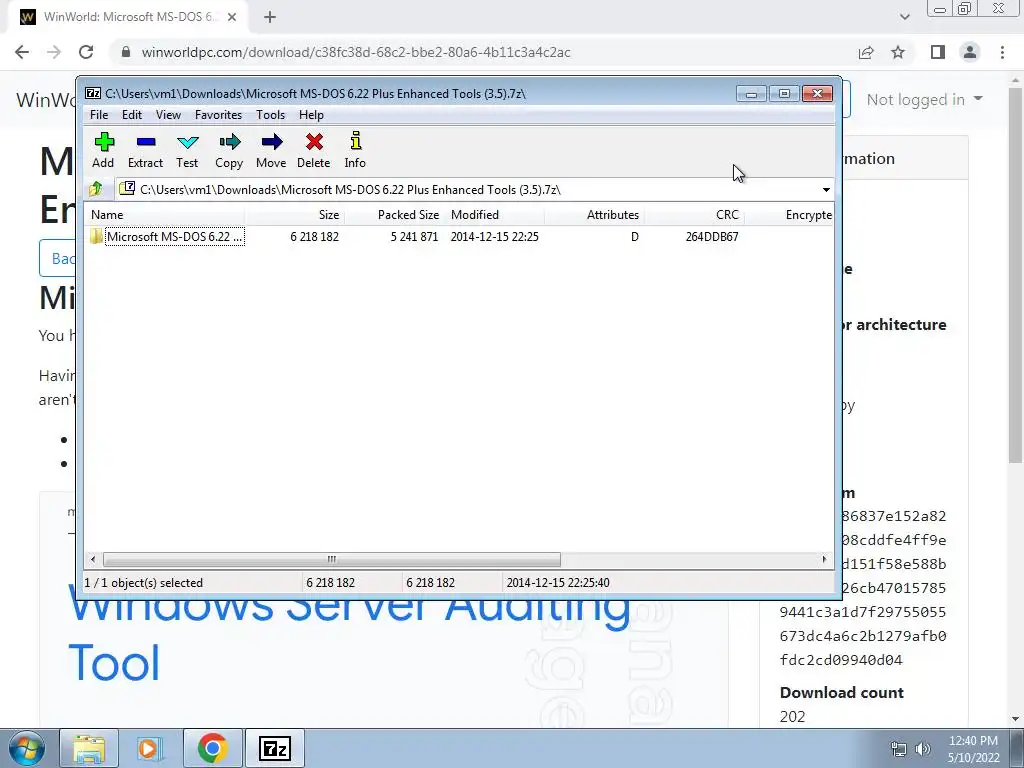1024x768 pixels.
Task: Select the WinWorld MS-DOS tab
Action: click(x=128, y=18)
